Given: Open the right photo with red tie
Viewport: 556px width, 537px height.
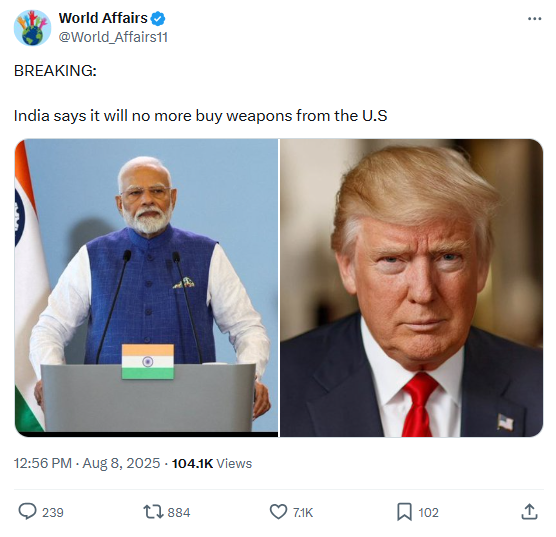Looking at the screenshot, I should click(x=411, y=288).
